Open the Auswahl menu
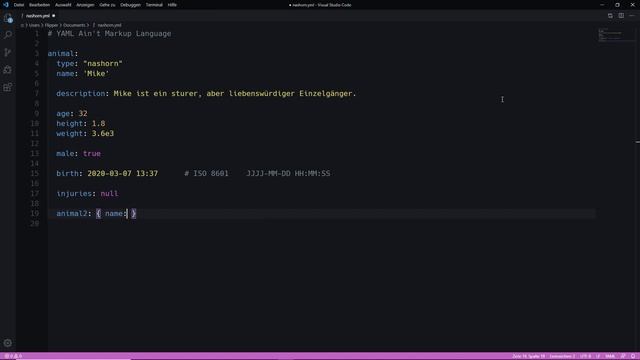 point(63,5)
